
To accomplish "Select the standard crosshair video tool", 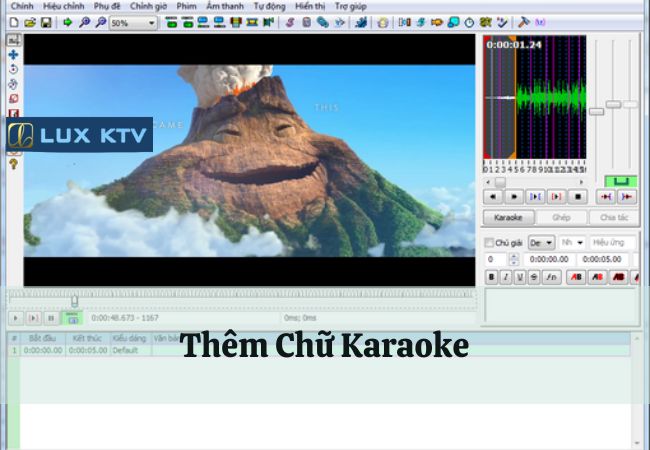I will [14, 40].
